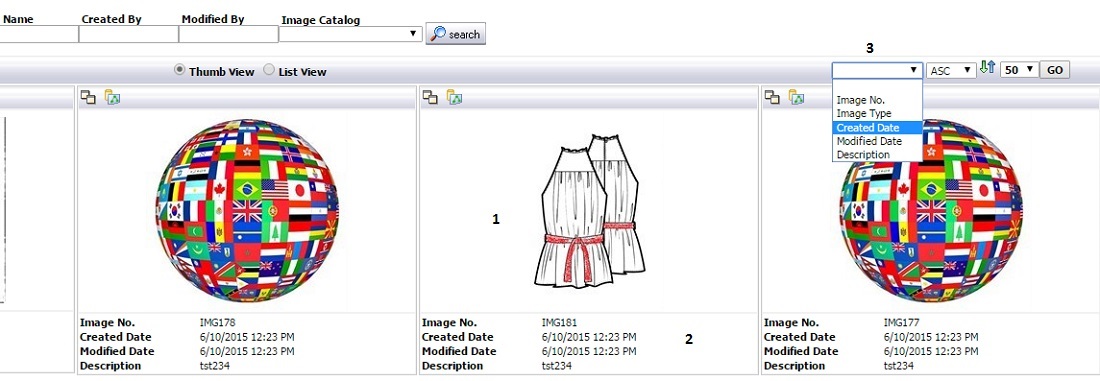Screen dimensions: 1100x381
Task: Open the ASC sort order dropdown
Action: (951, 70)
